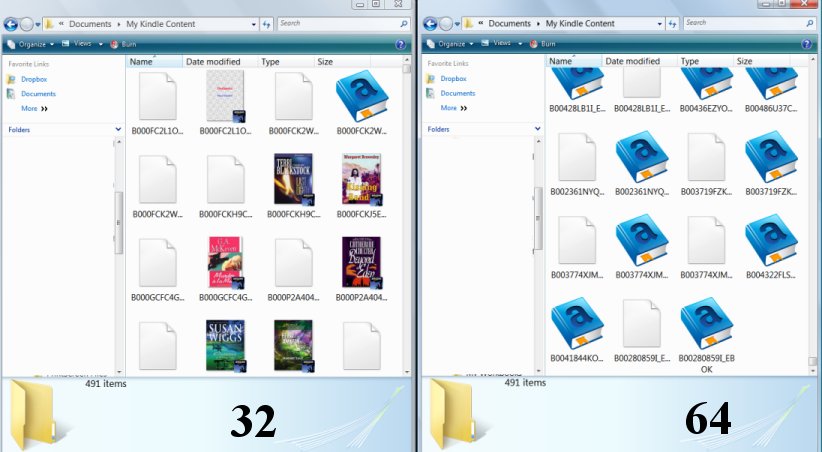
Task: Select blank file B000FC2L1O in left window
Action: point(157,96)
